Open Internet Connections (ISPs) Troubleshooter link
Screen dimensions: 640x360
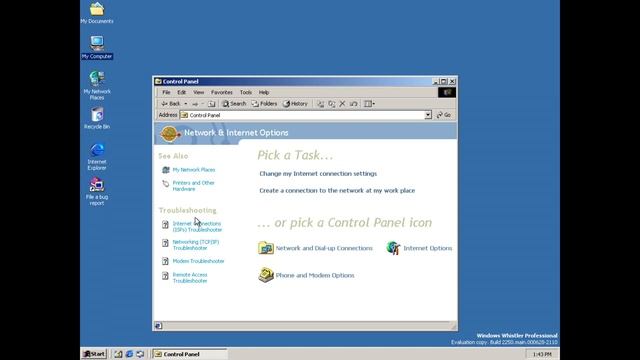click(x=197, y=227)
